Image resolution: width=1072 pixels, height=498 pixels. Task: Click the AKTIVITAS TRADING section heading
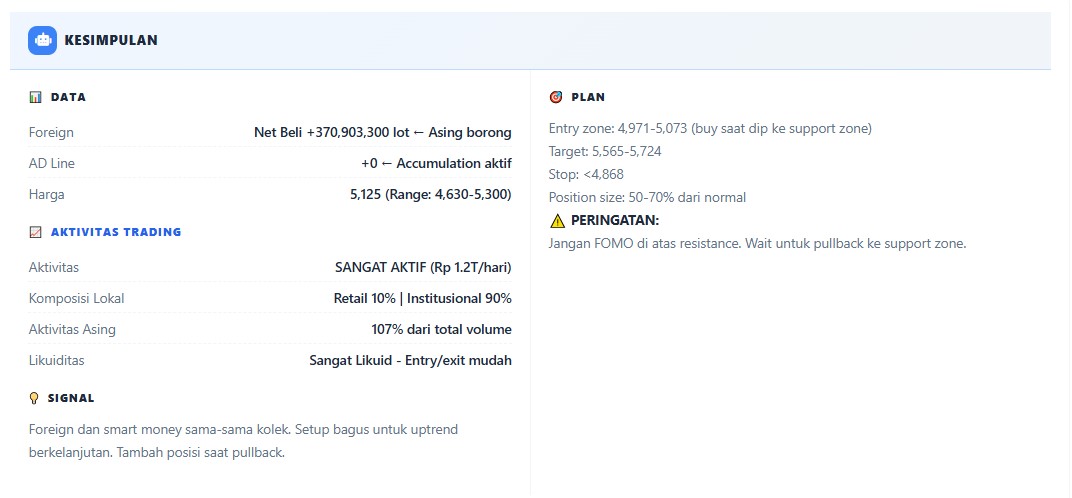pyautogui.click(x=116, y=232)
